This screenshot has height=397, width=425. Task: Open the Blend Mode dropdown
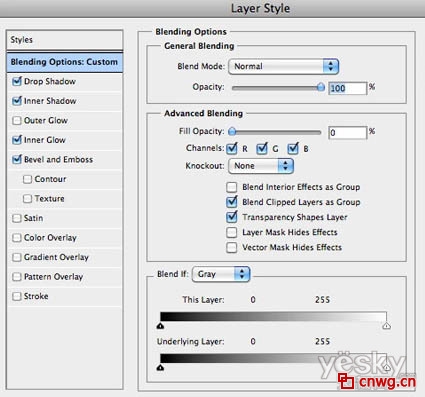tap(283, 66)
